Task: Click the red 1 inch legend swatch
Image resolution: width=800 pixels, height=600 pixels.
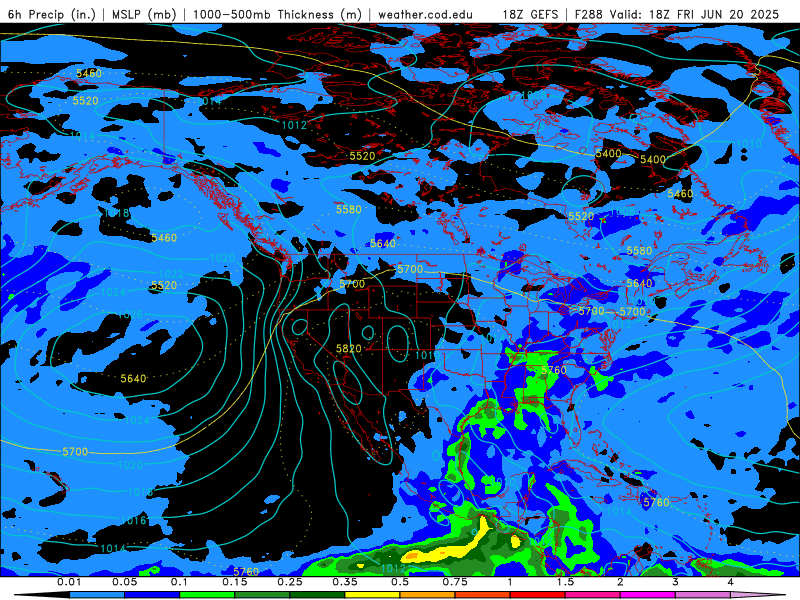Action: [538, 595]
